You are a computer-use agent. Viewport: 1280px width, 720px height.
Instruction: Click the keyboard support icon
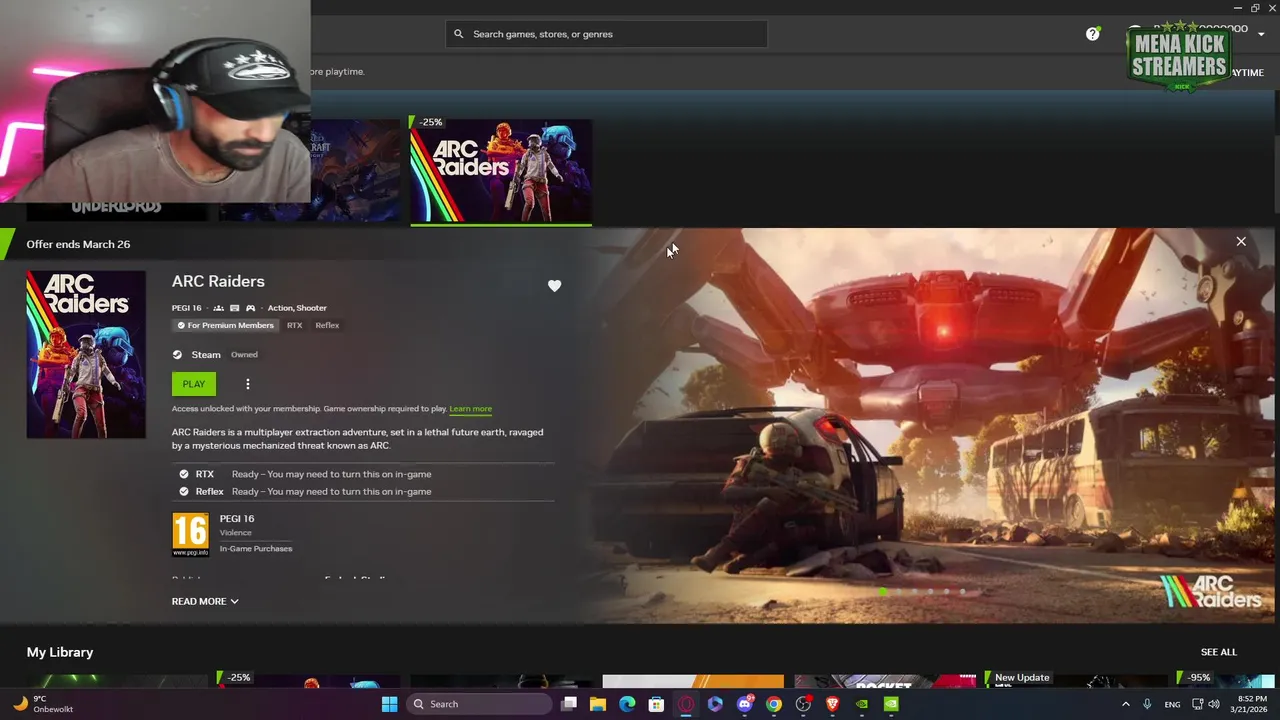click(x=234, y=308)
